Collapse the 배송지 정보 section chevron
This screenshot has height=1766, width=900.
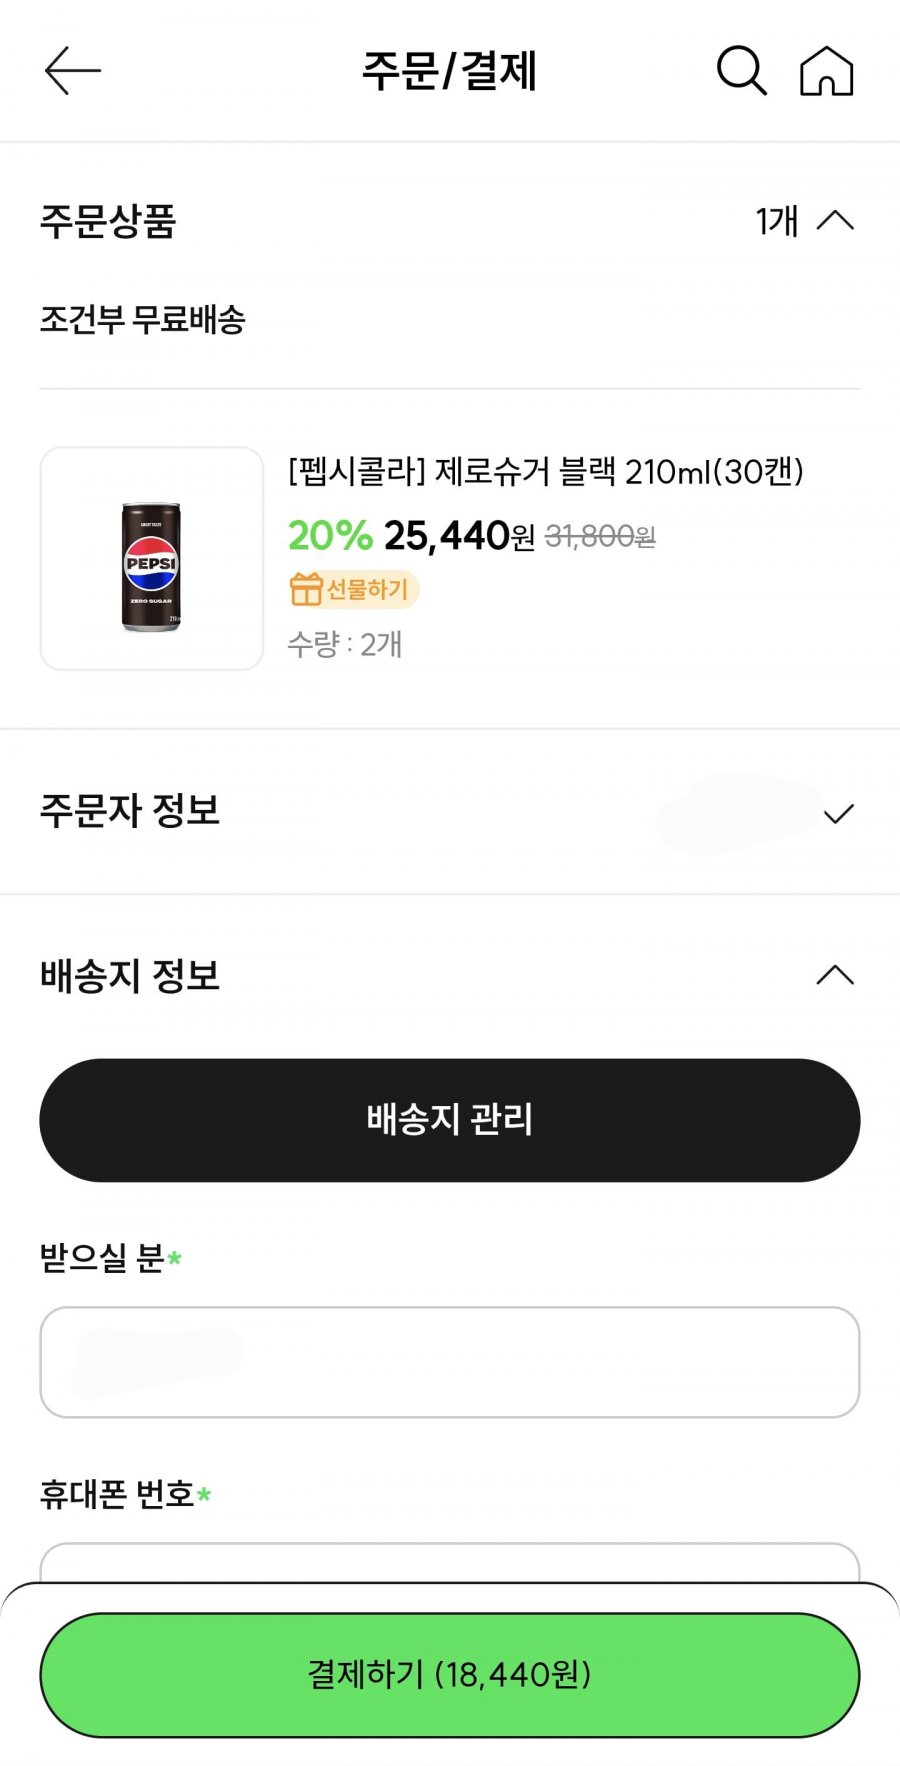coord(836,975)
